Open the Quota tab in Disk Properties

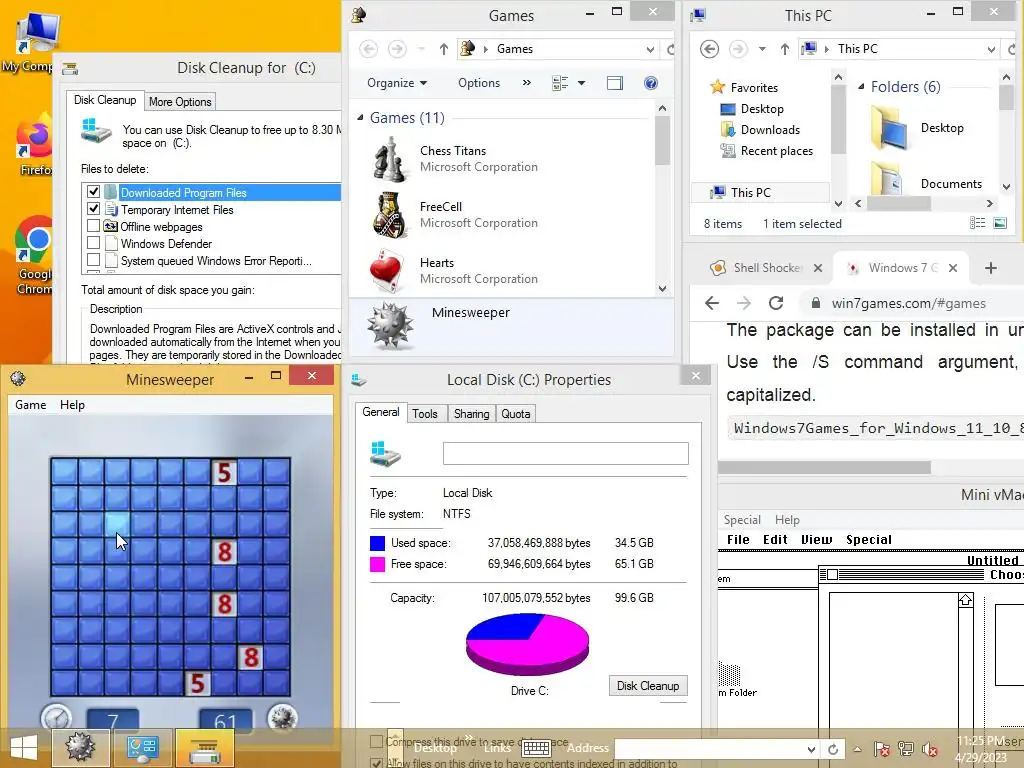pos(515,413)
